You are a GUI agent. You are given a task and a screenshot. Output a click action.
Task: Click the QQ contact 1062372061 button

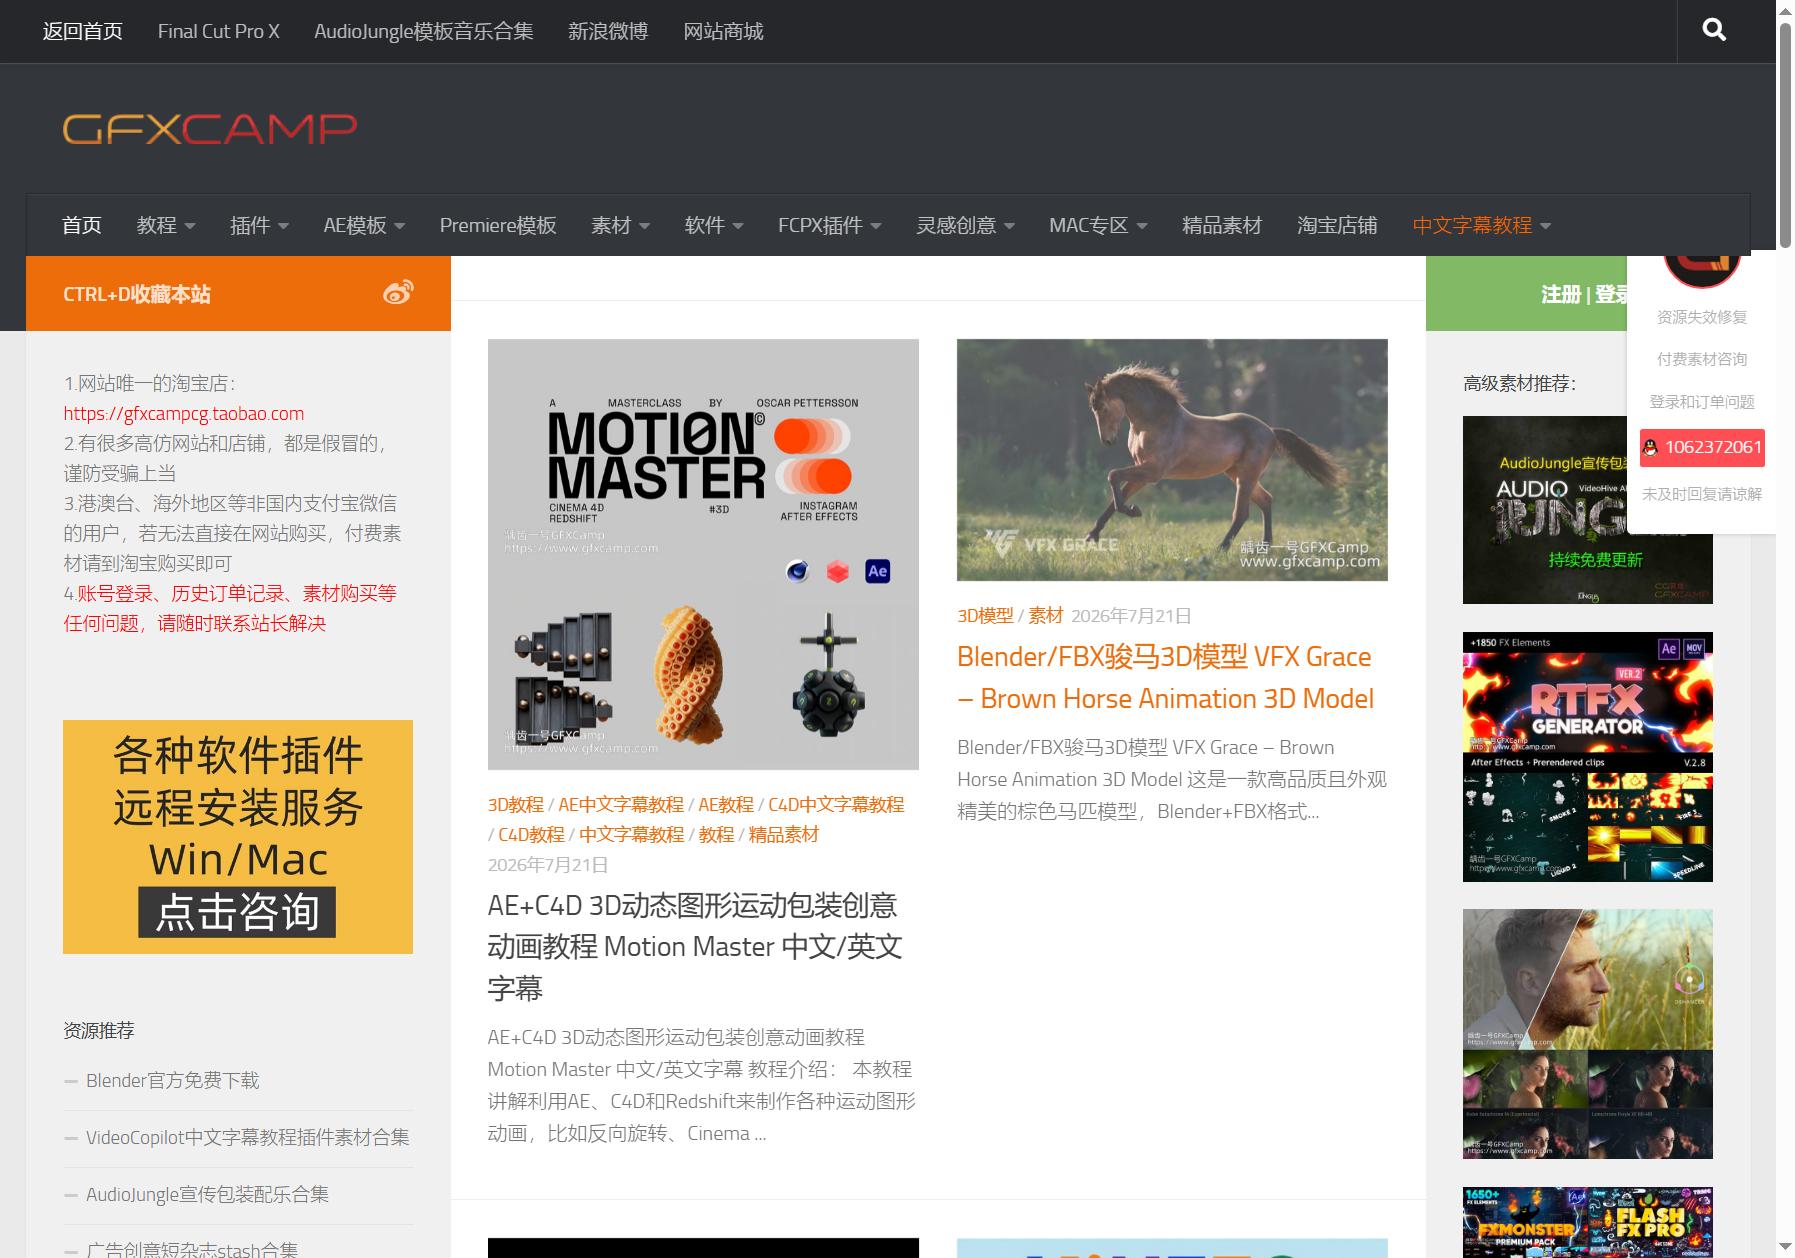[x=1702, y=447]
